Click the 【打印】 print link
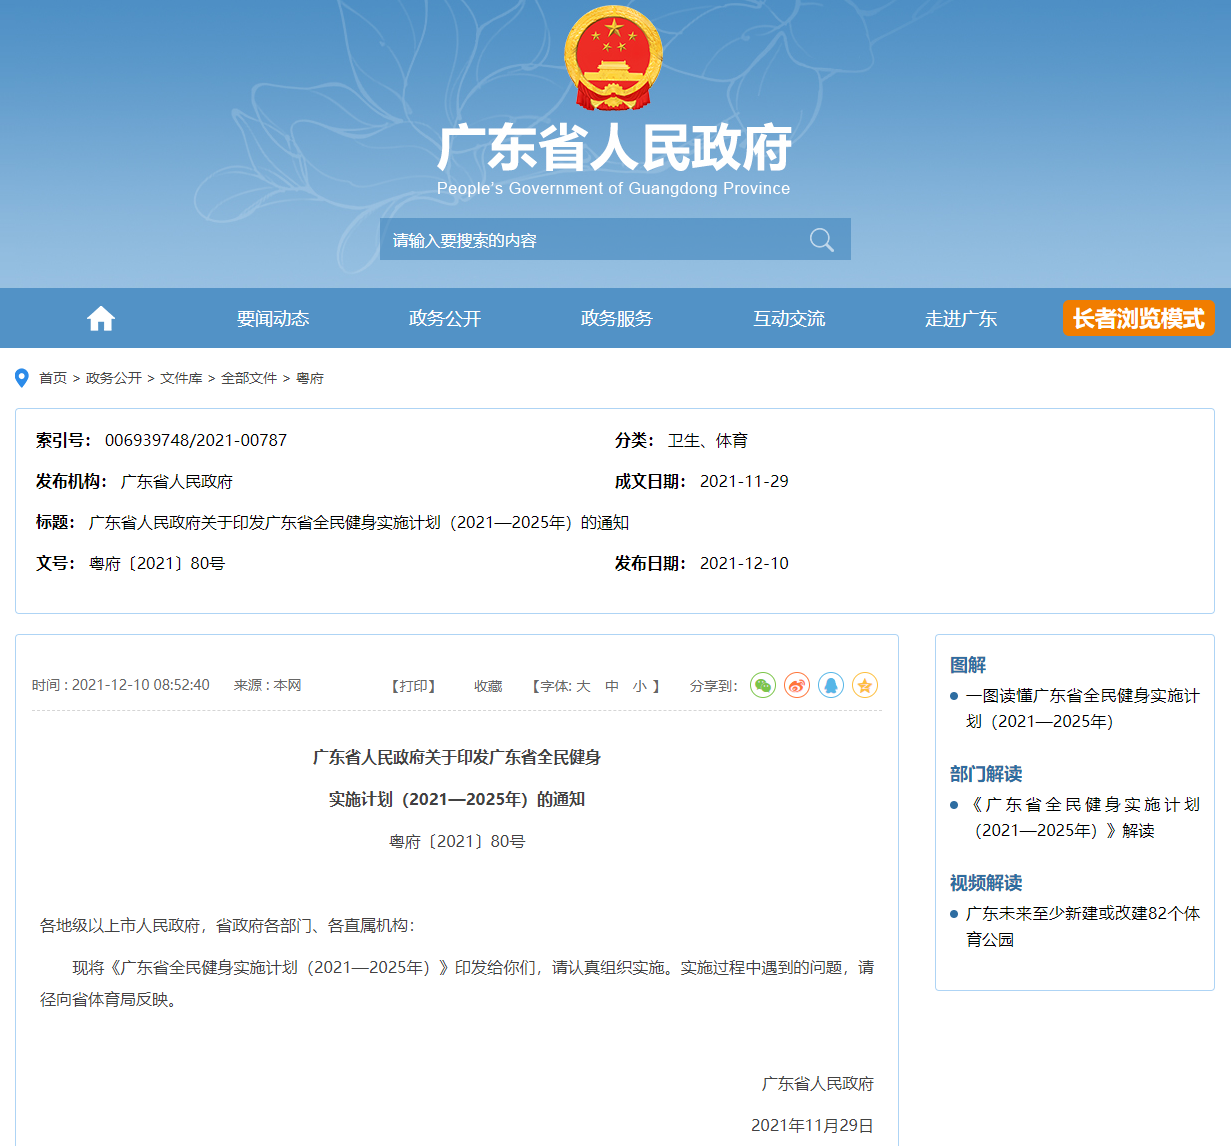The width and height of the screenshot is (1231, 1146). coord(413,686)
